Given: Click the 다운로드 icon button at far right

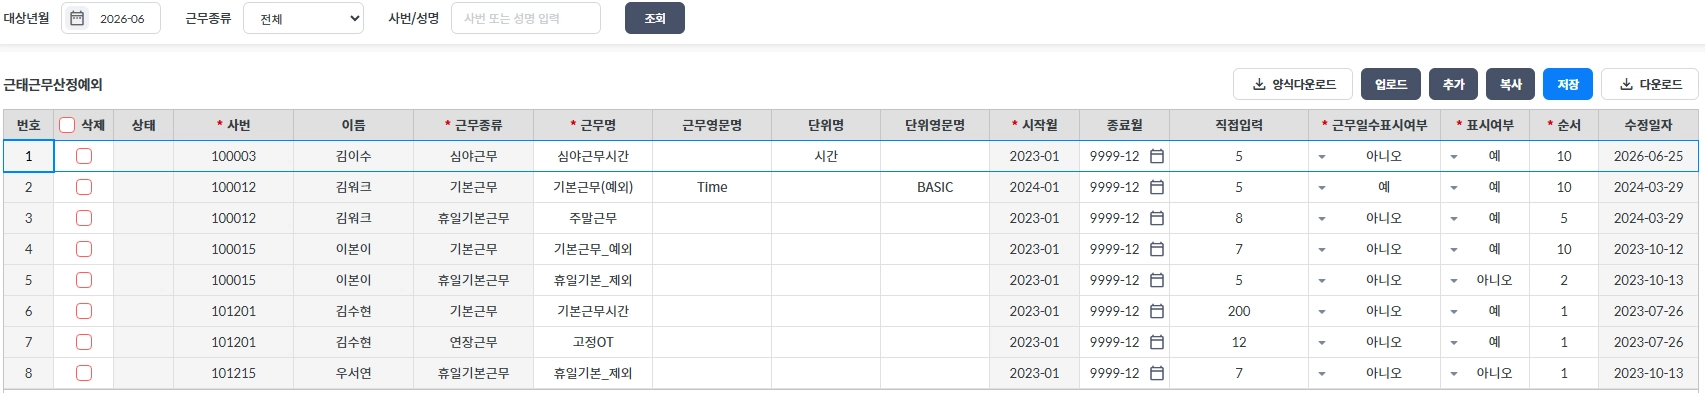Looking at the screenshot, I should pyautogui.click(x=1650, y=84).
